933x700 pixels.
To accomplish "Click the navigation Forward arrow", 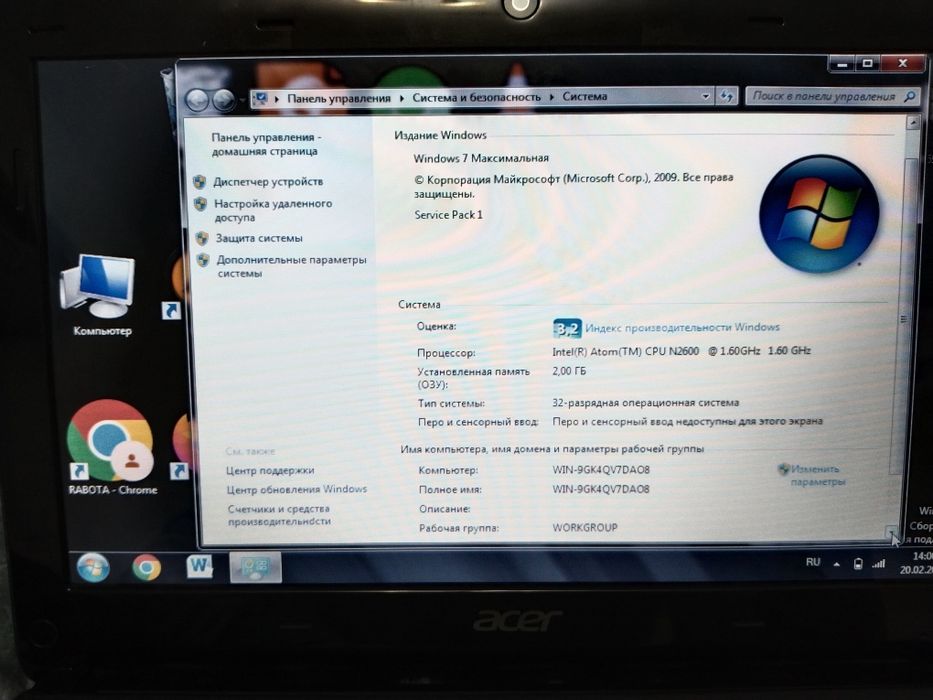I will 224,100.
